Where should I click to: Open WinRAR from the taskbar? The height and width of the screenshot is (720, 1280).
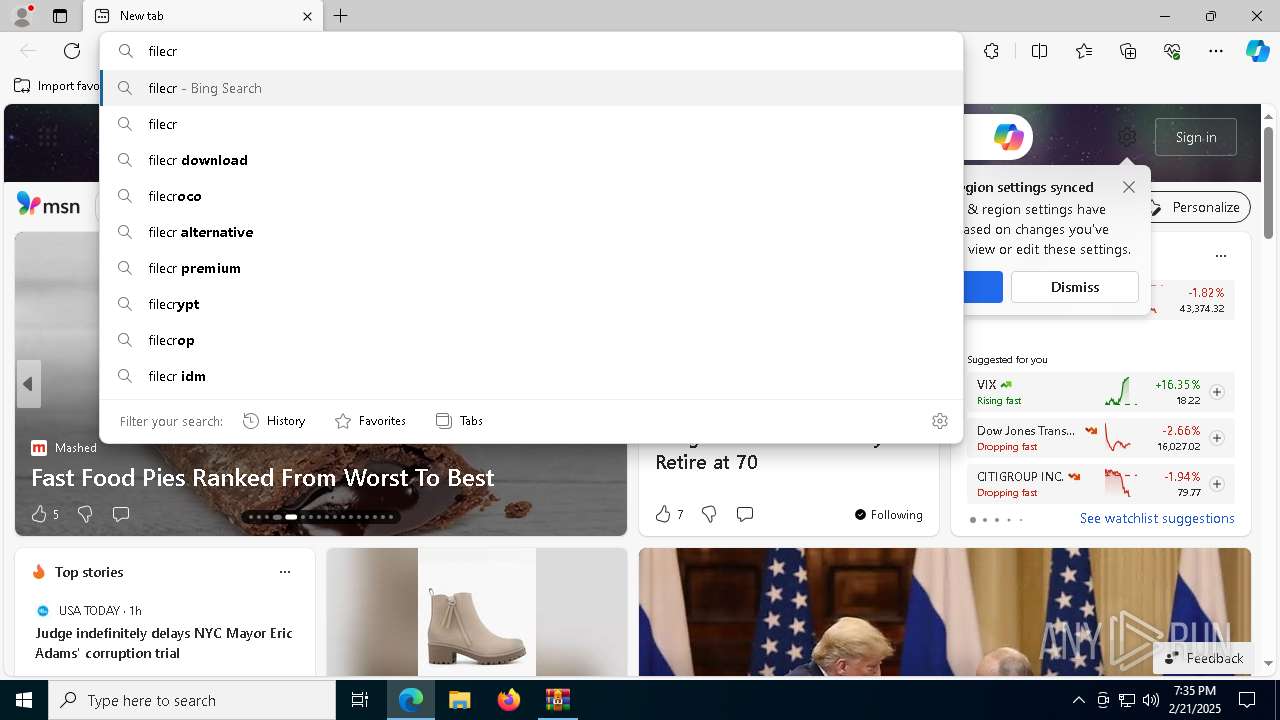(x=557, y=701)
